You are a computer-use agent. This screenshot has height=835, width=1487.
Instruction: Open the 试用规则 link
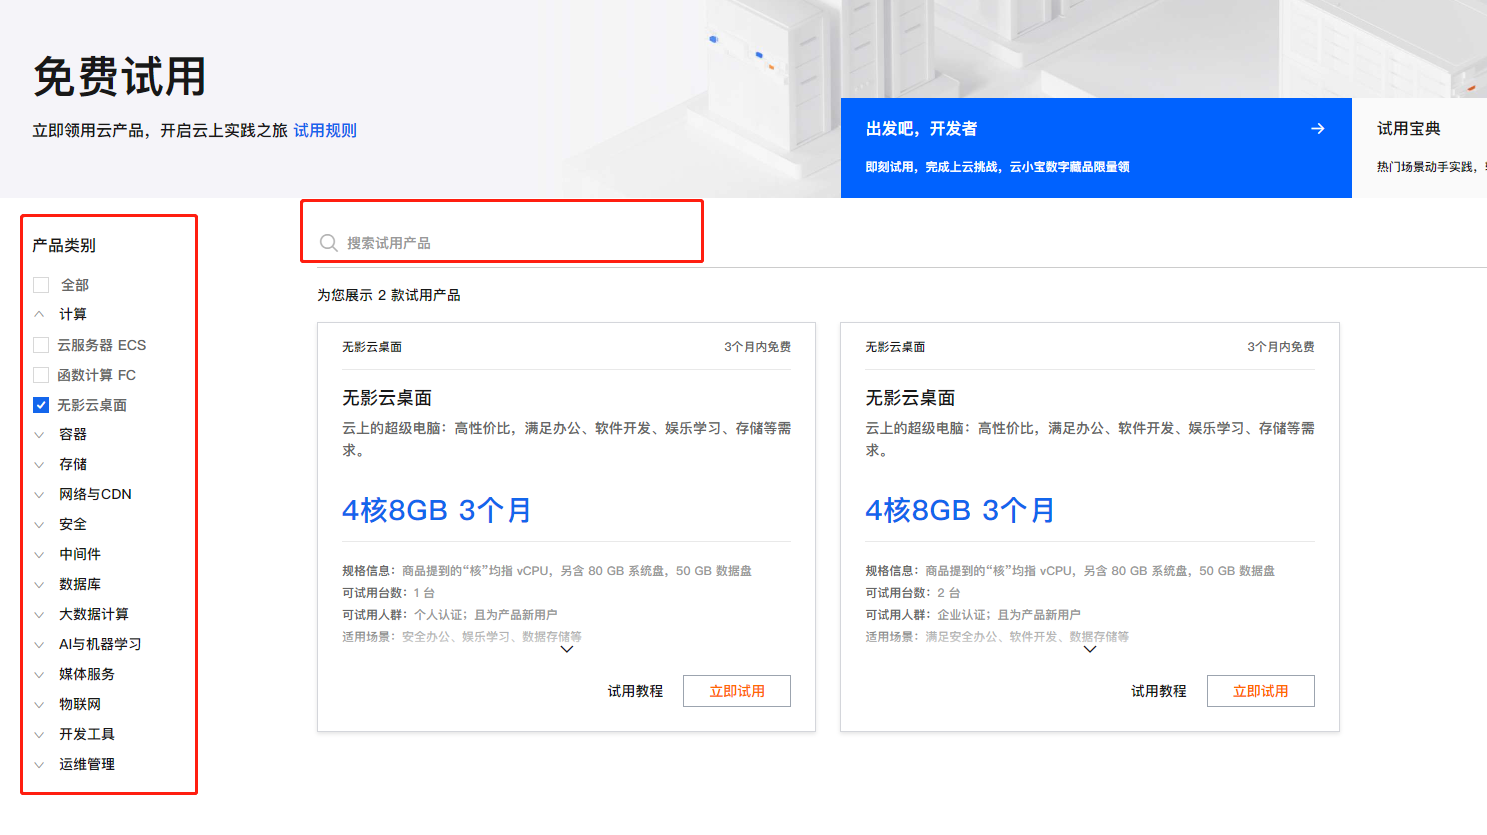(x=325, y=130)
